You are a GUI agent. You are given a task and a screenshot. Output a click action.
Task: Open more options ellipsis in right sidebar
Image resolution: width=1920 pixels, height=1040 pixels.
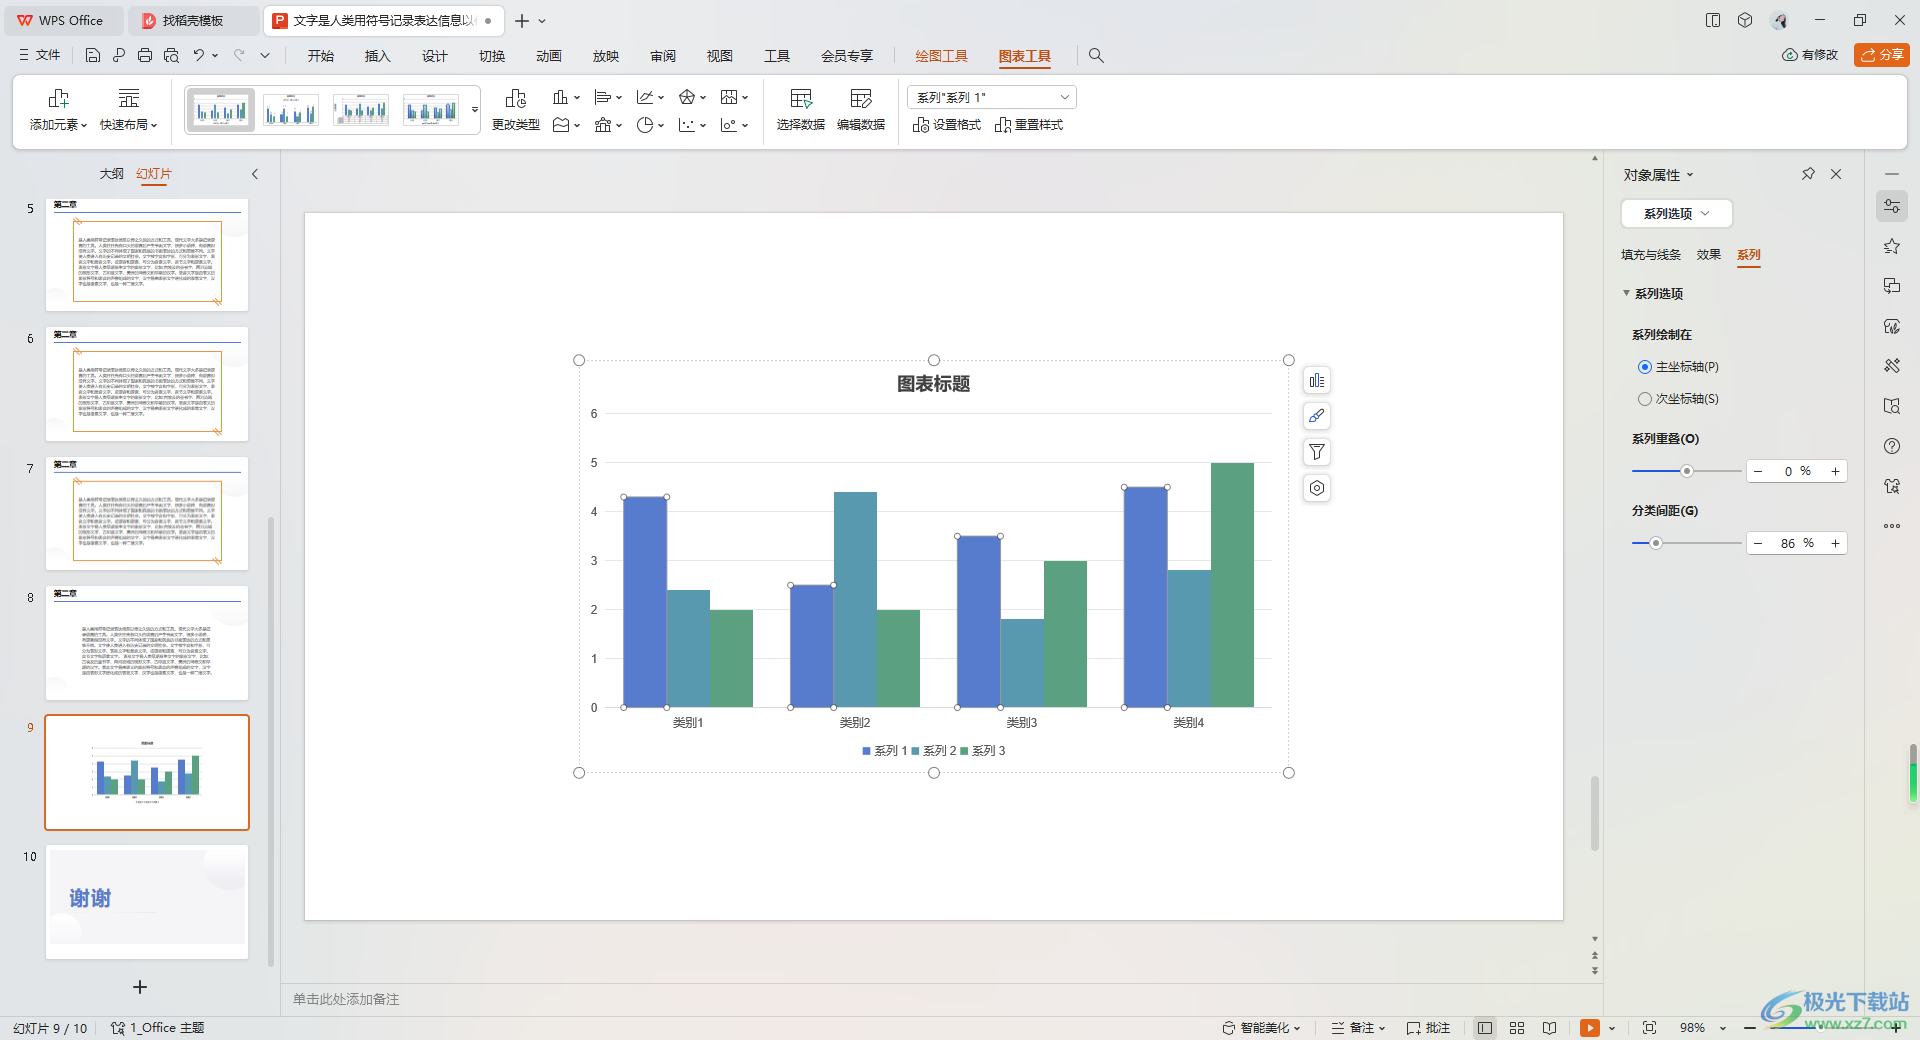[x=1892, y=526]
